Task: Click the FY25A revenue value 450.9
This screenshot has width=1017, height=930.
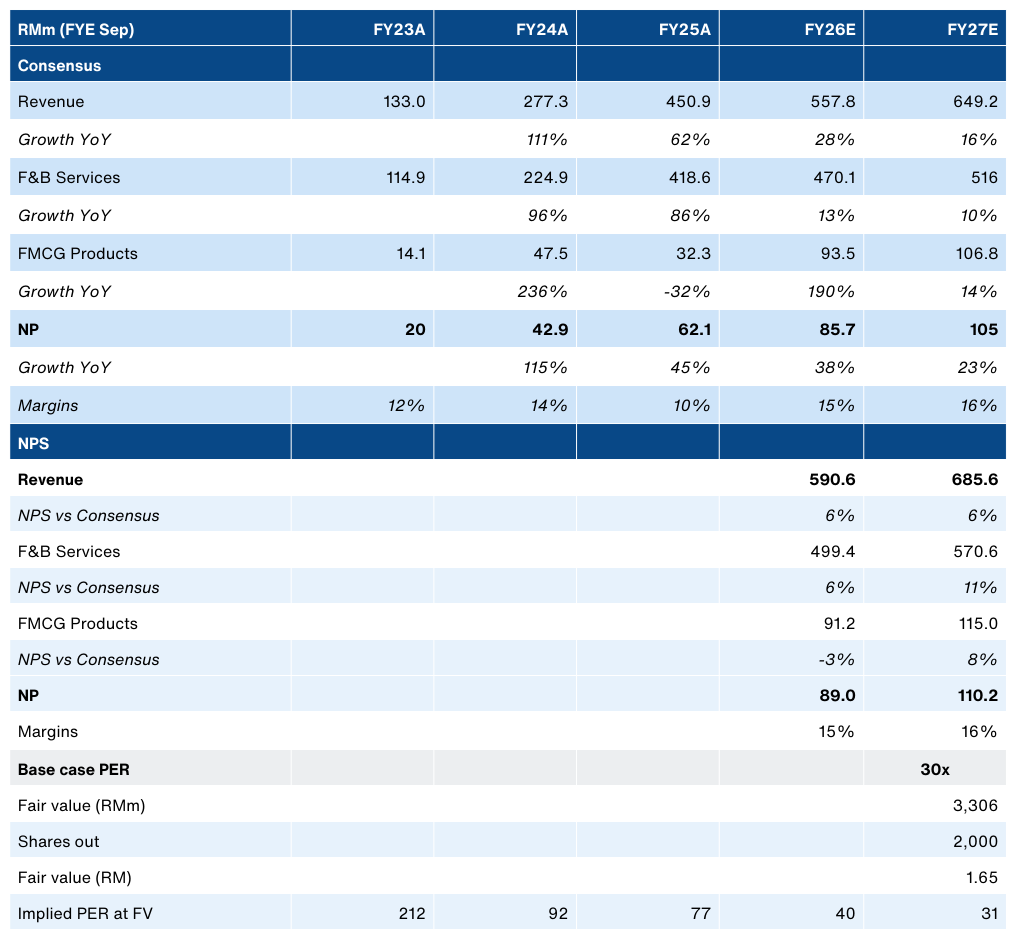Action: [684, 102]
